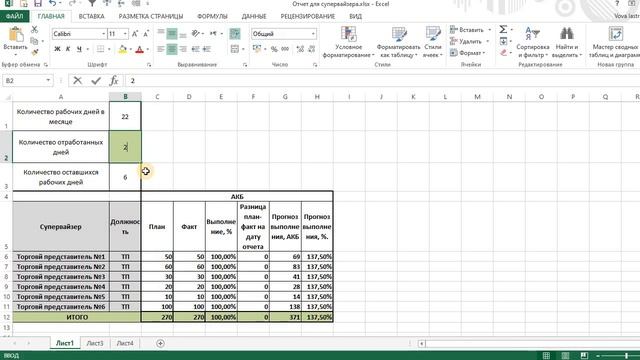
Task: Toggle center horizontal alignment
Action: click(172, 49)
